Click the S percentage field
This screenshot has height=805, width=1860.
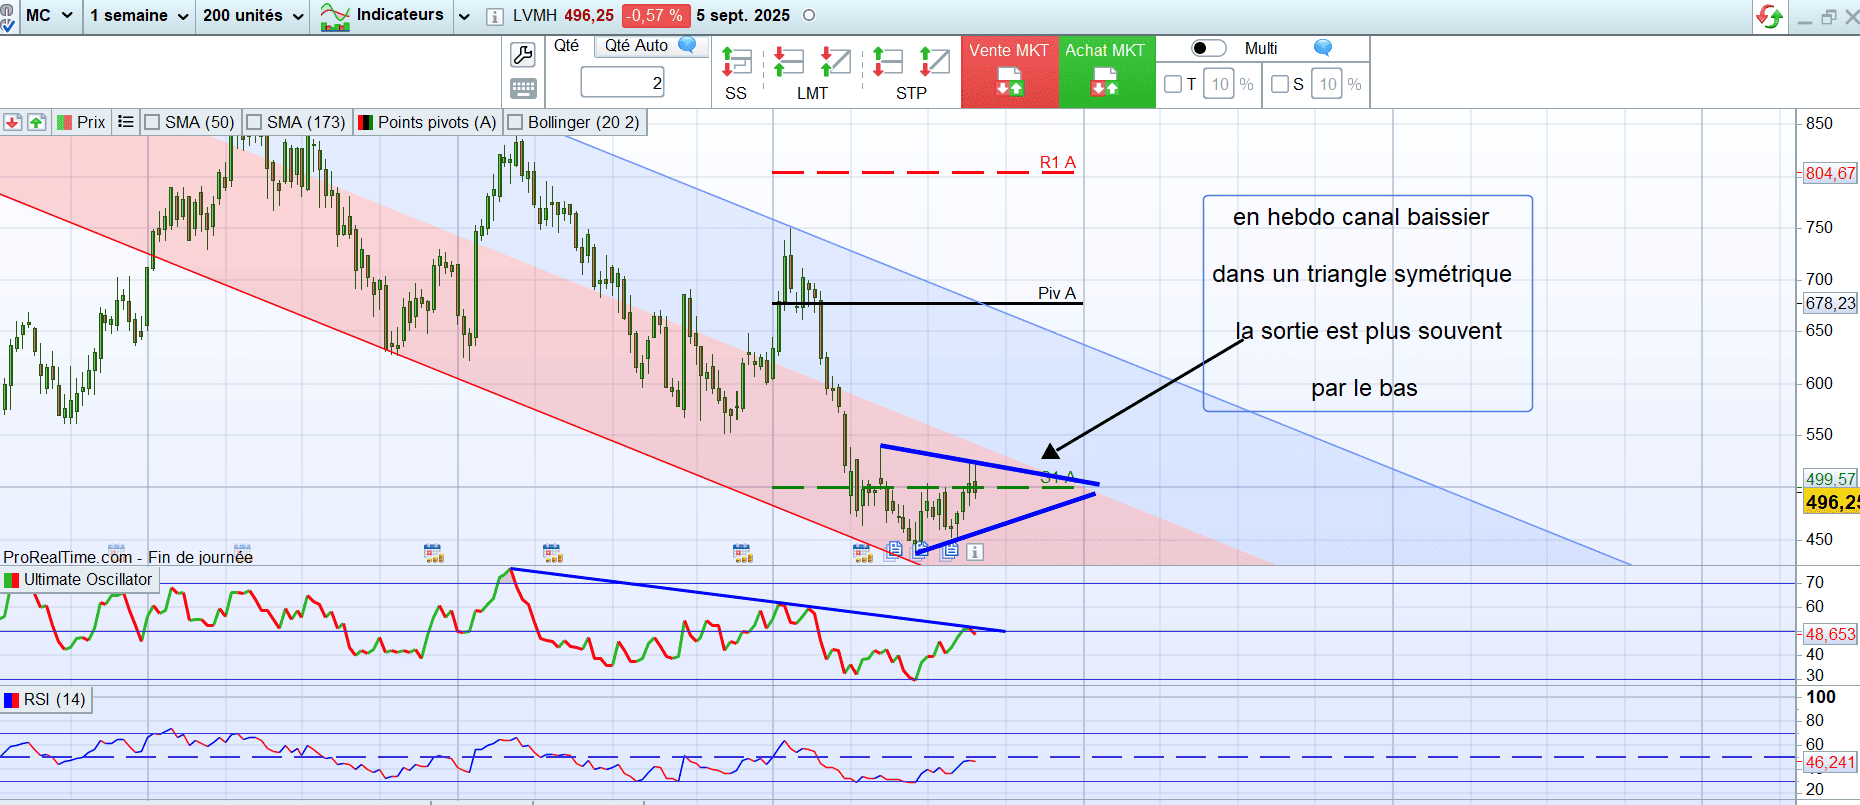point(1327,84)
